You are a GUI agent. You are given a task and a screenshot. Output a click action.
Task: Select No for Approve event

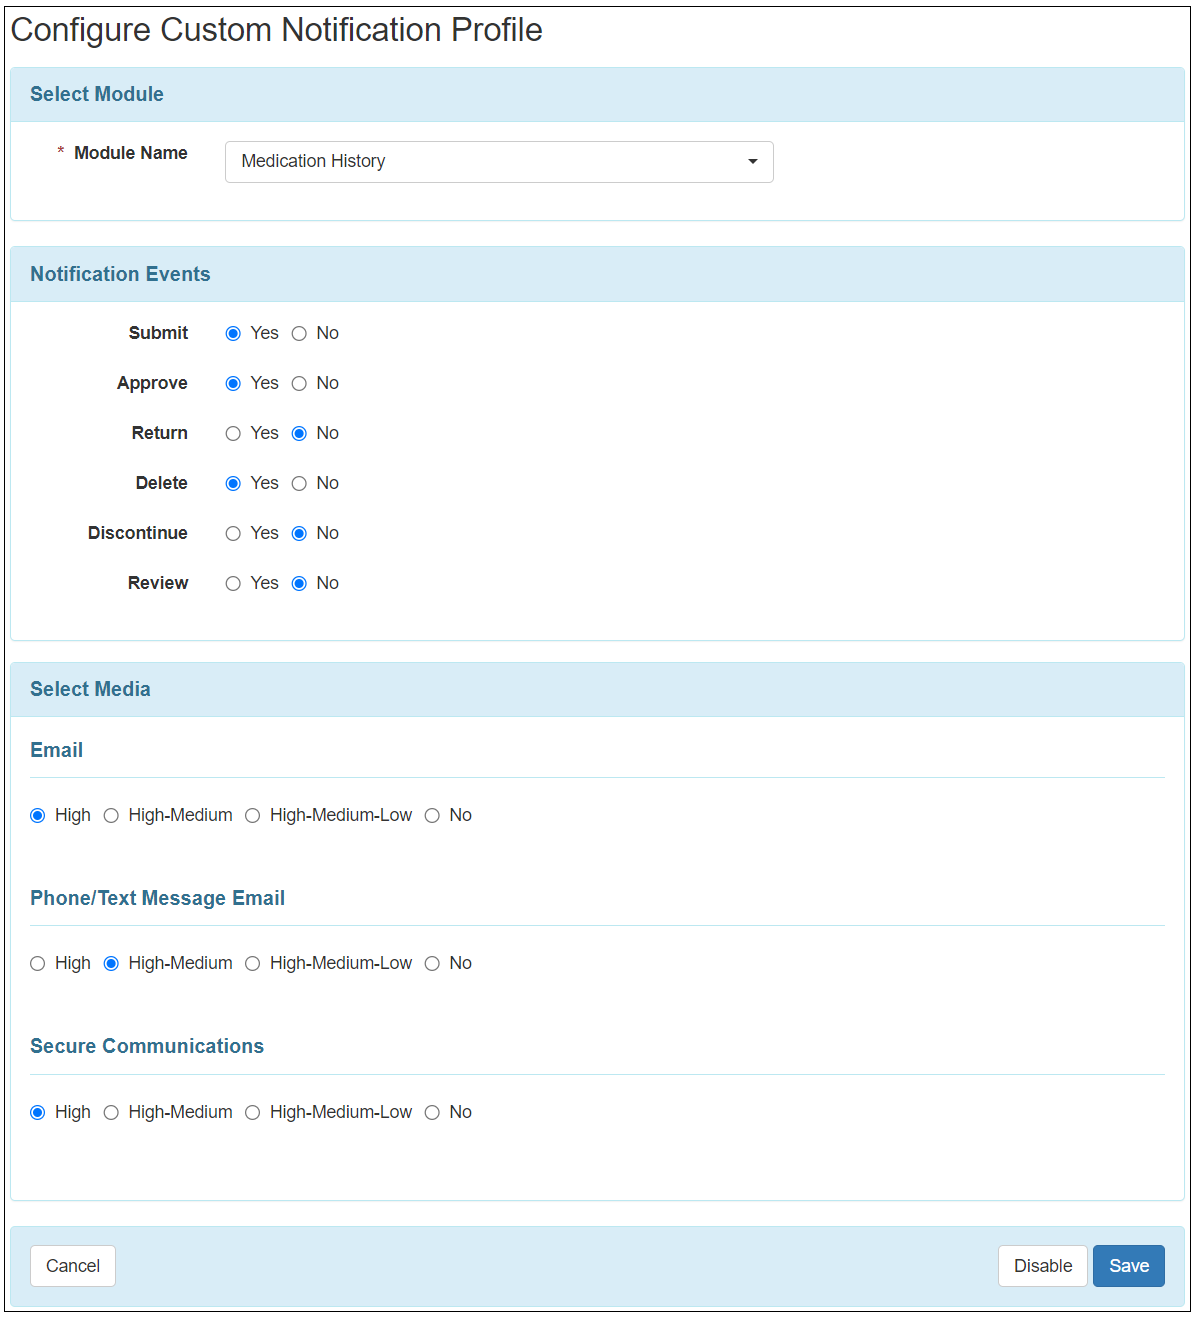coord(299,384)
